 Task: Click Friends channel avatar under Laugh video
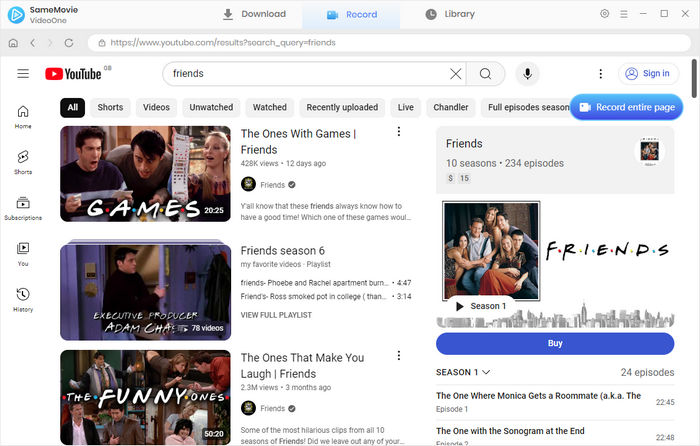(x=248, y=408)
